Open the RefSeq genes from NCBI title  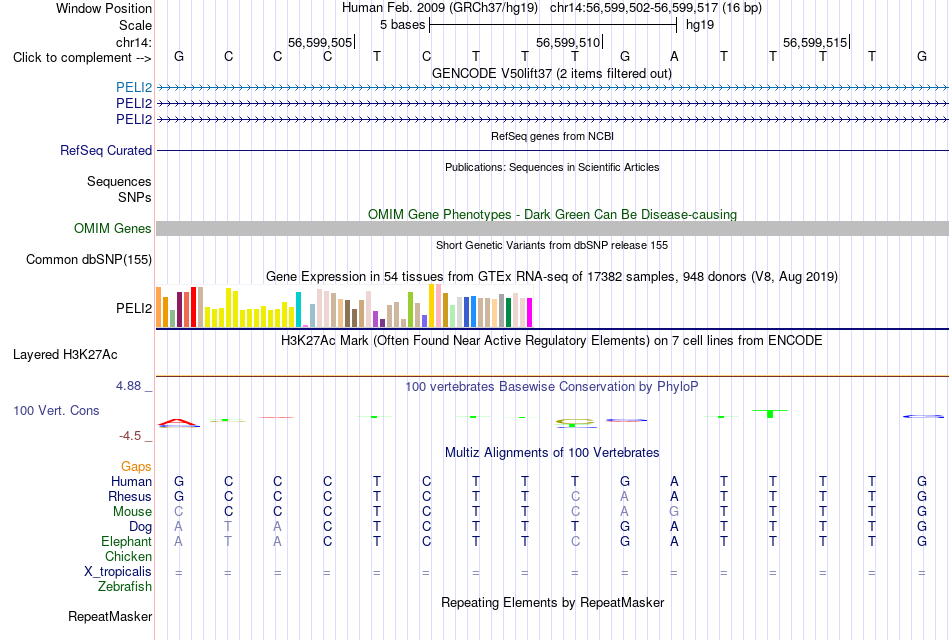pyautogui.click(x=552, y=136)
